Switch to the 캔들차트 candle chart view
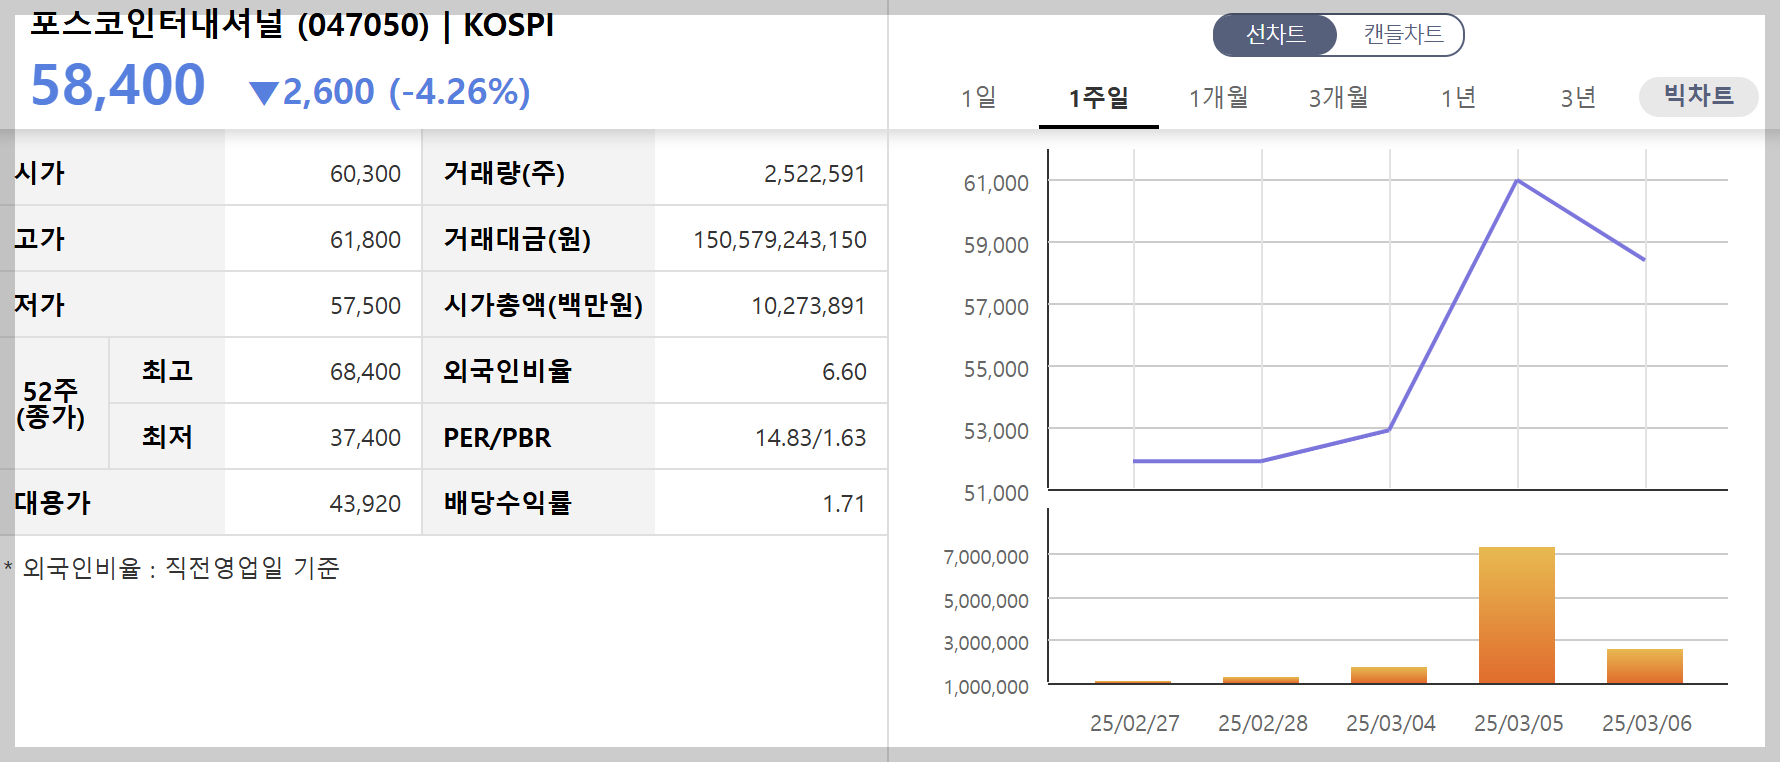 (x=1403, y=35)
